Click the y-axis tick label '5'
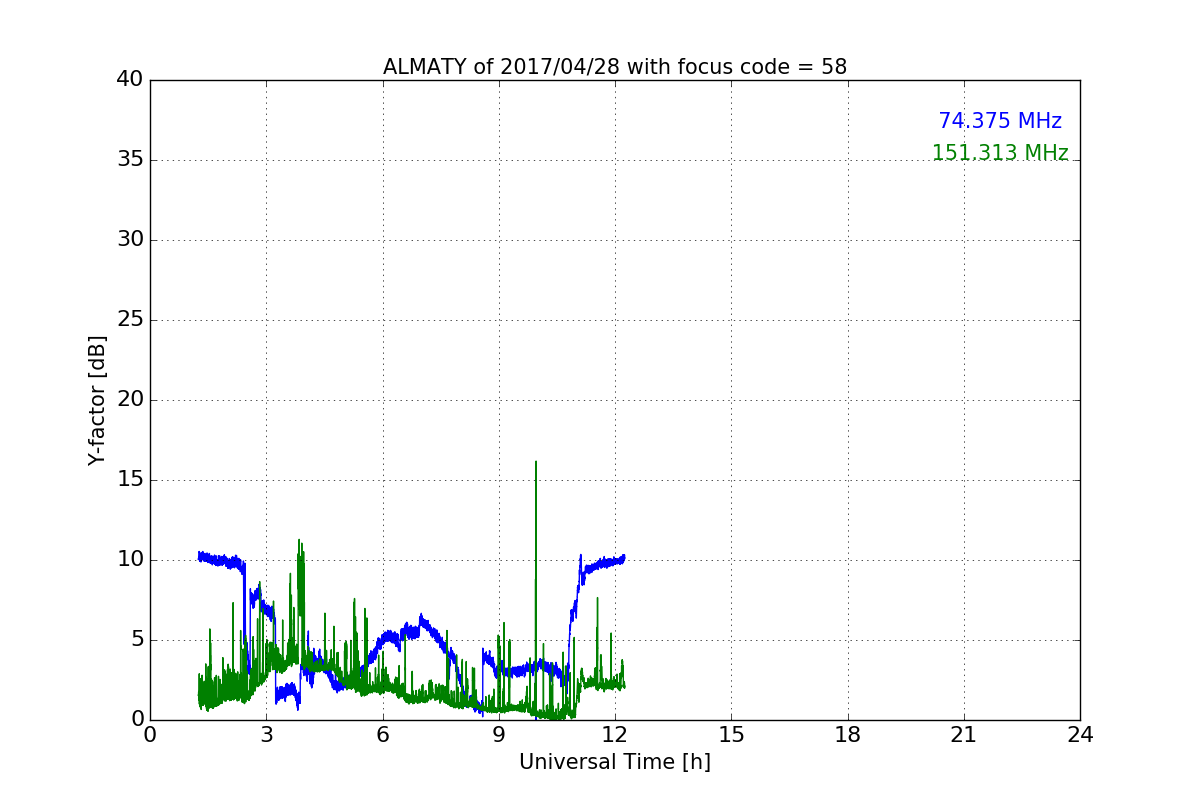Image resolution: width=1200 pixels, height=800 pixels. (136, 640)
